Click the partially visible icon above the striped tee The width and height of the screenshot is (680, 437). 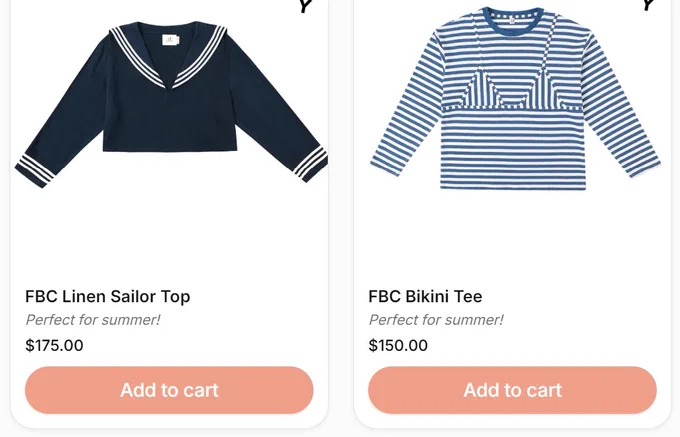[648, 5]
